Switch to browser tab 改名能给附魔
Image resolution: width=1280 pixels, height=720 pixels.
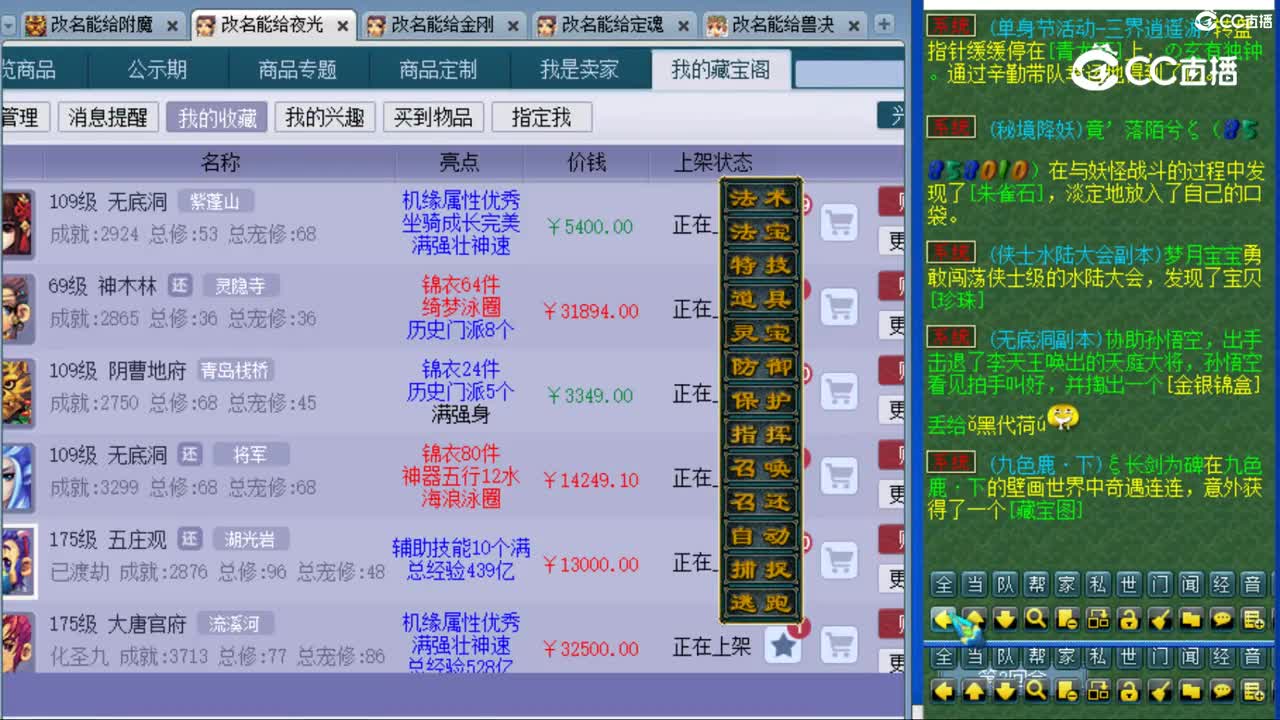pyautogui.click(x=100, y=25)
